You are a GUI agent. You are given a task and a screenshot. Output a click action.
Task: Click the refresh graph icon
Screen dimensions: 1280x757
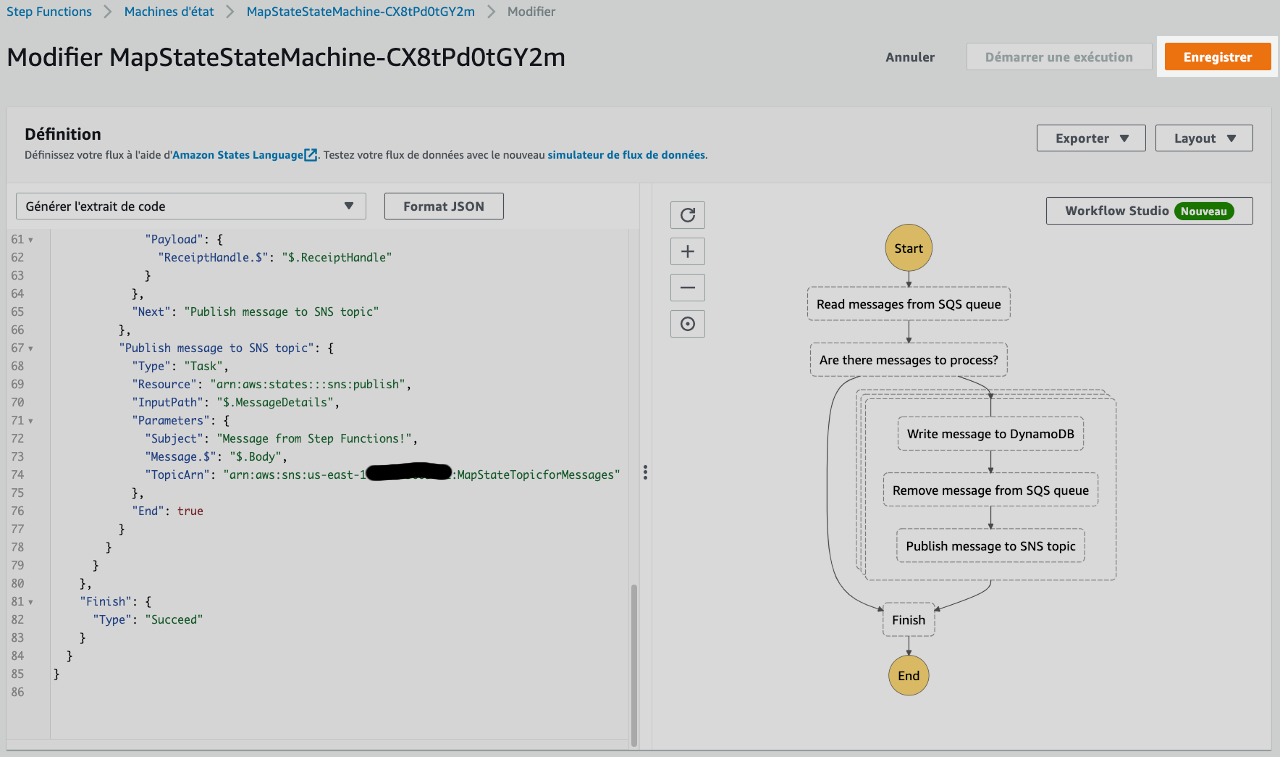pyautogui.click(x=687, y=215)
